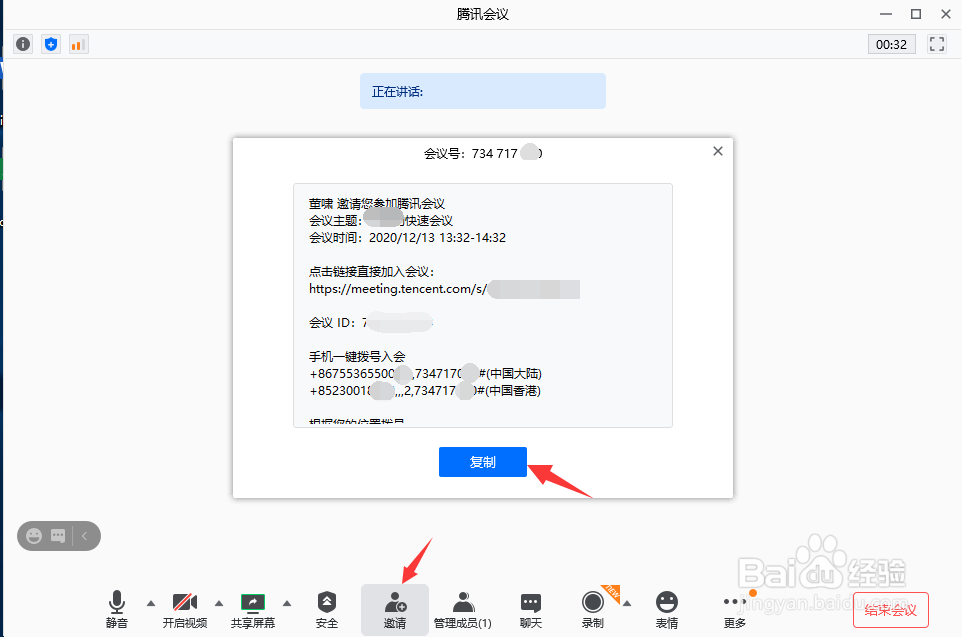Toggle the emoji quick-reaction panel at bottom left

pyautogui.click(x=35, y=536)
